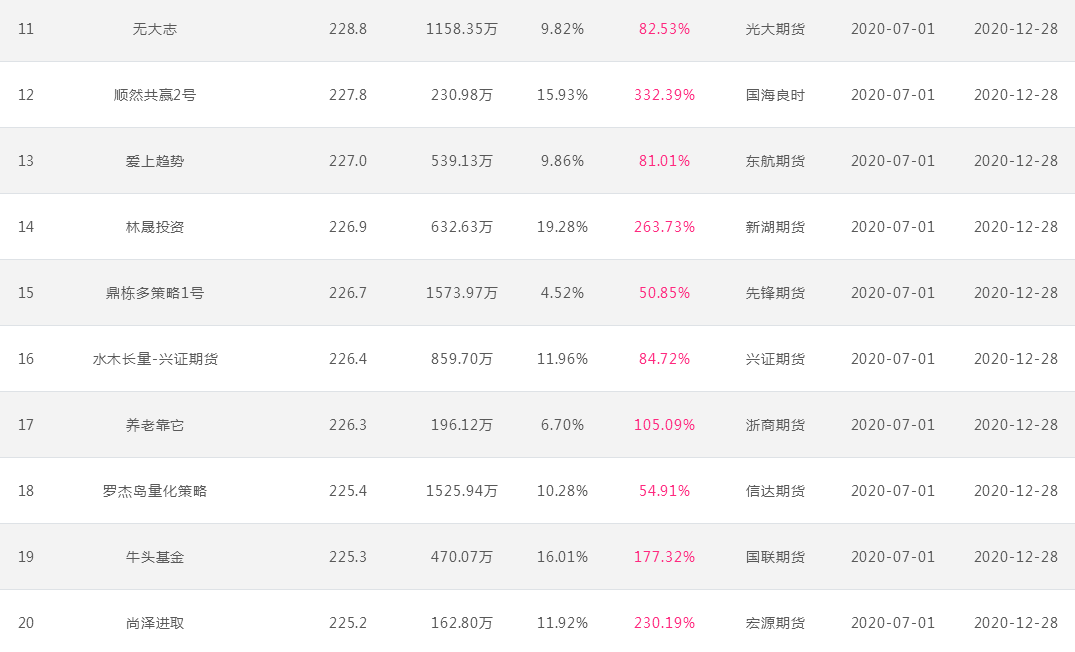Select the 养老靠它 account name
Image resolution: width=1075 pixels, height=652 pixels.
155,425
